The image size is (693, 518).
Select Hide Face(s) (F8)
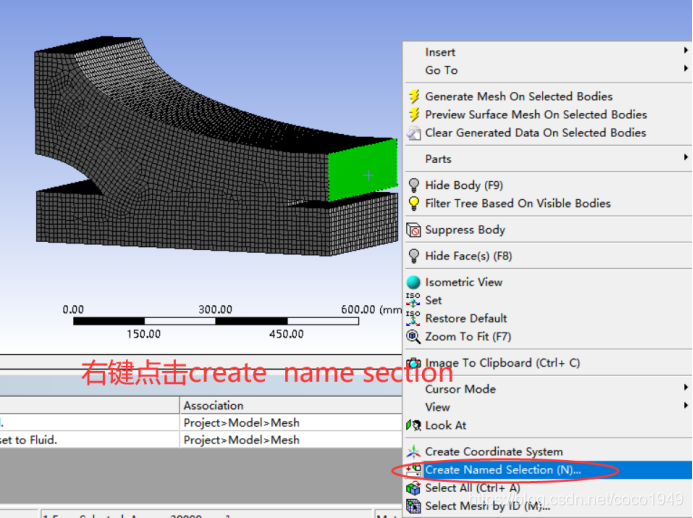click(x=548, y=256)
